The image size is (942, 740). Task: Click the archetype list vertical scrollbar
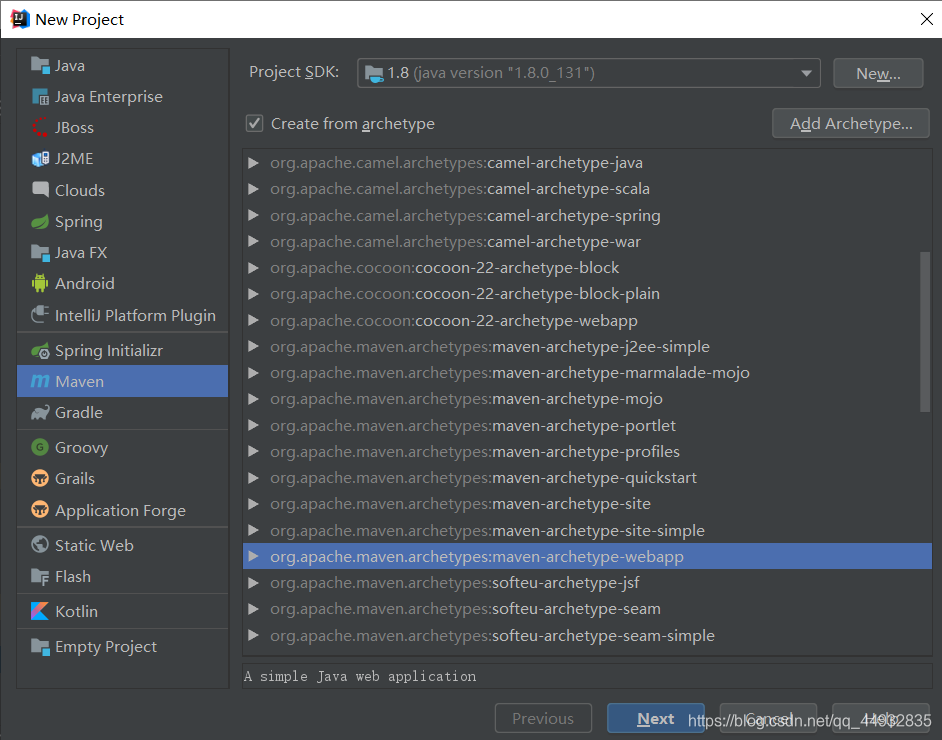click(925, 332)
